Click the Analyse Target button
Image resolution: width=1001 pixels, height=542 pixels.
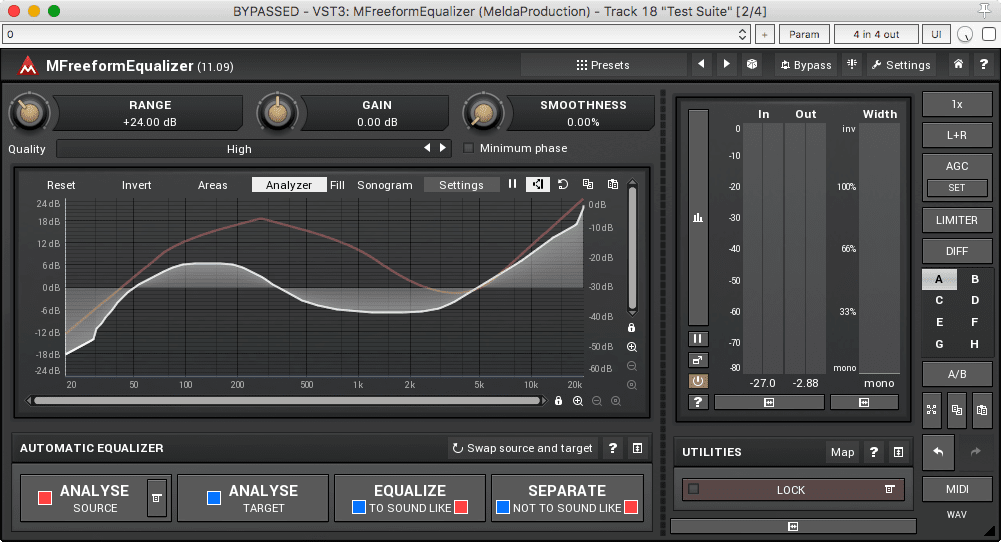252,498
